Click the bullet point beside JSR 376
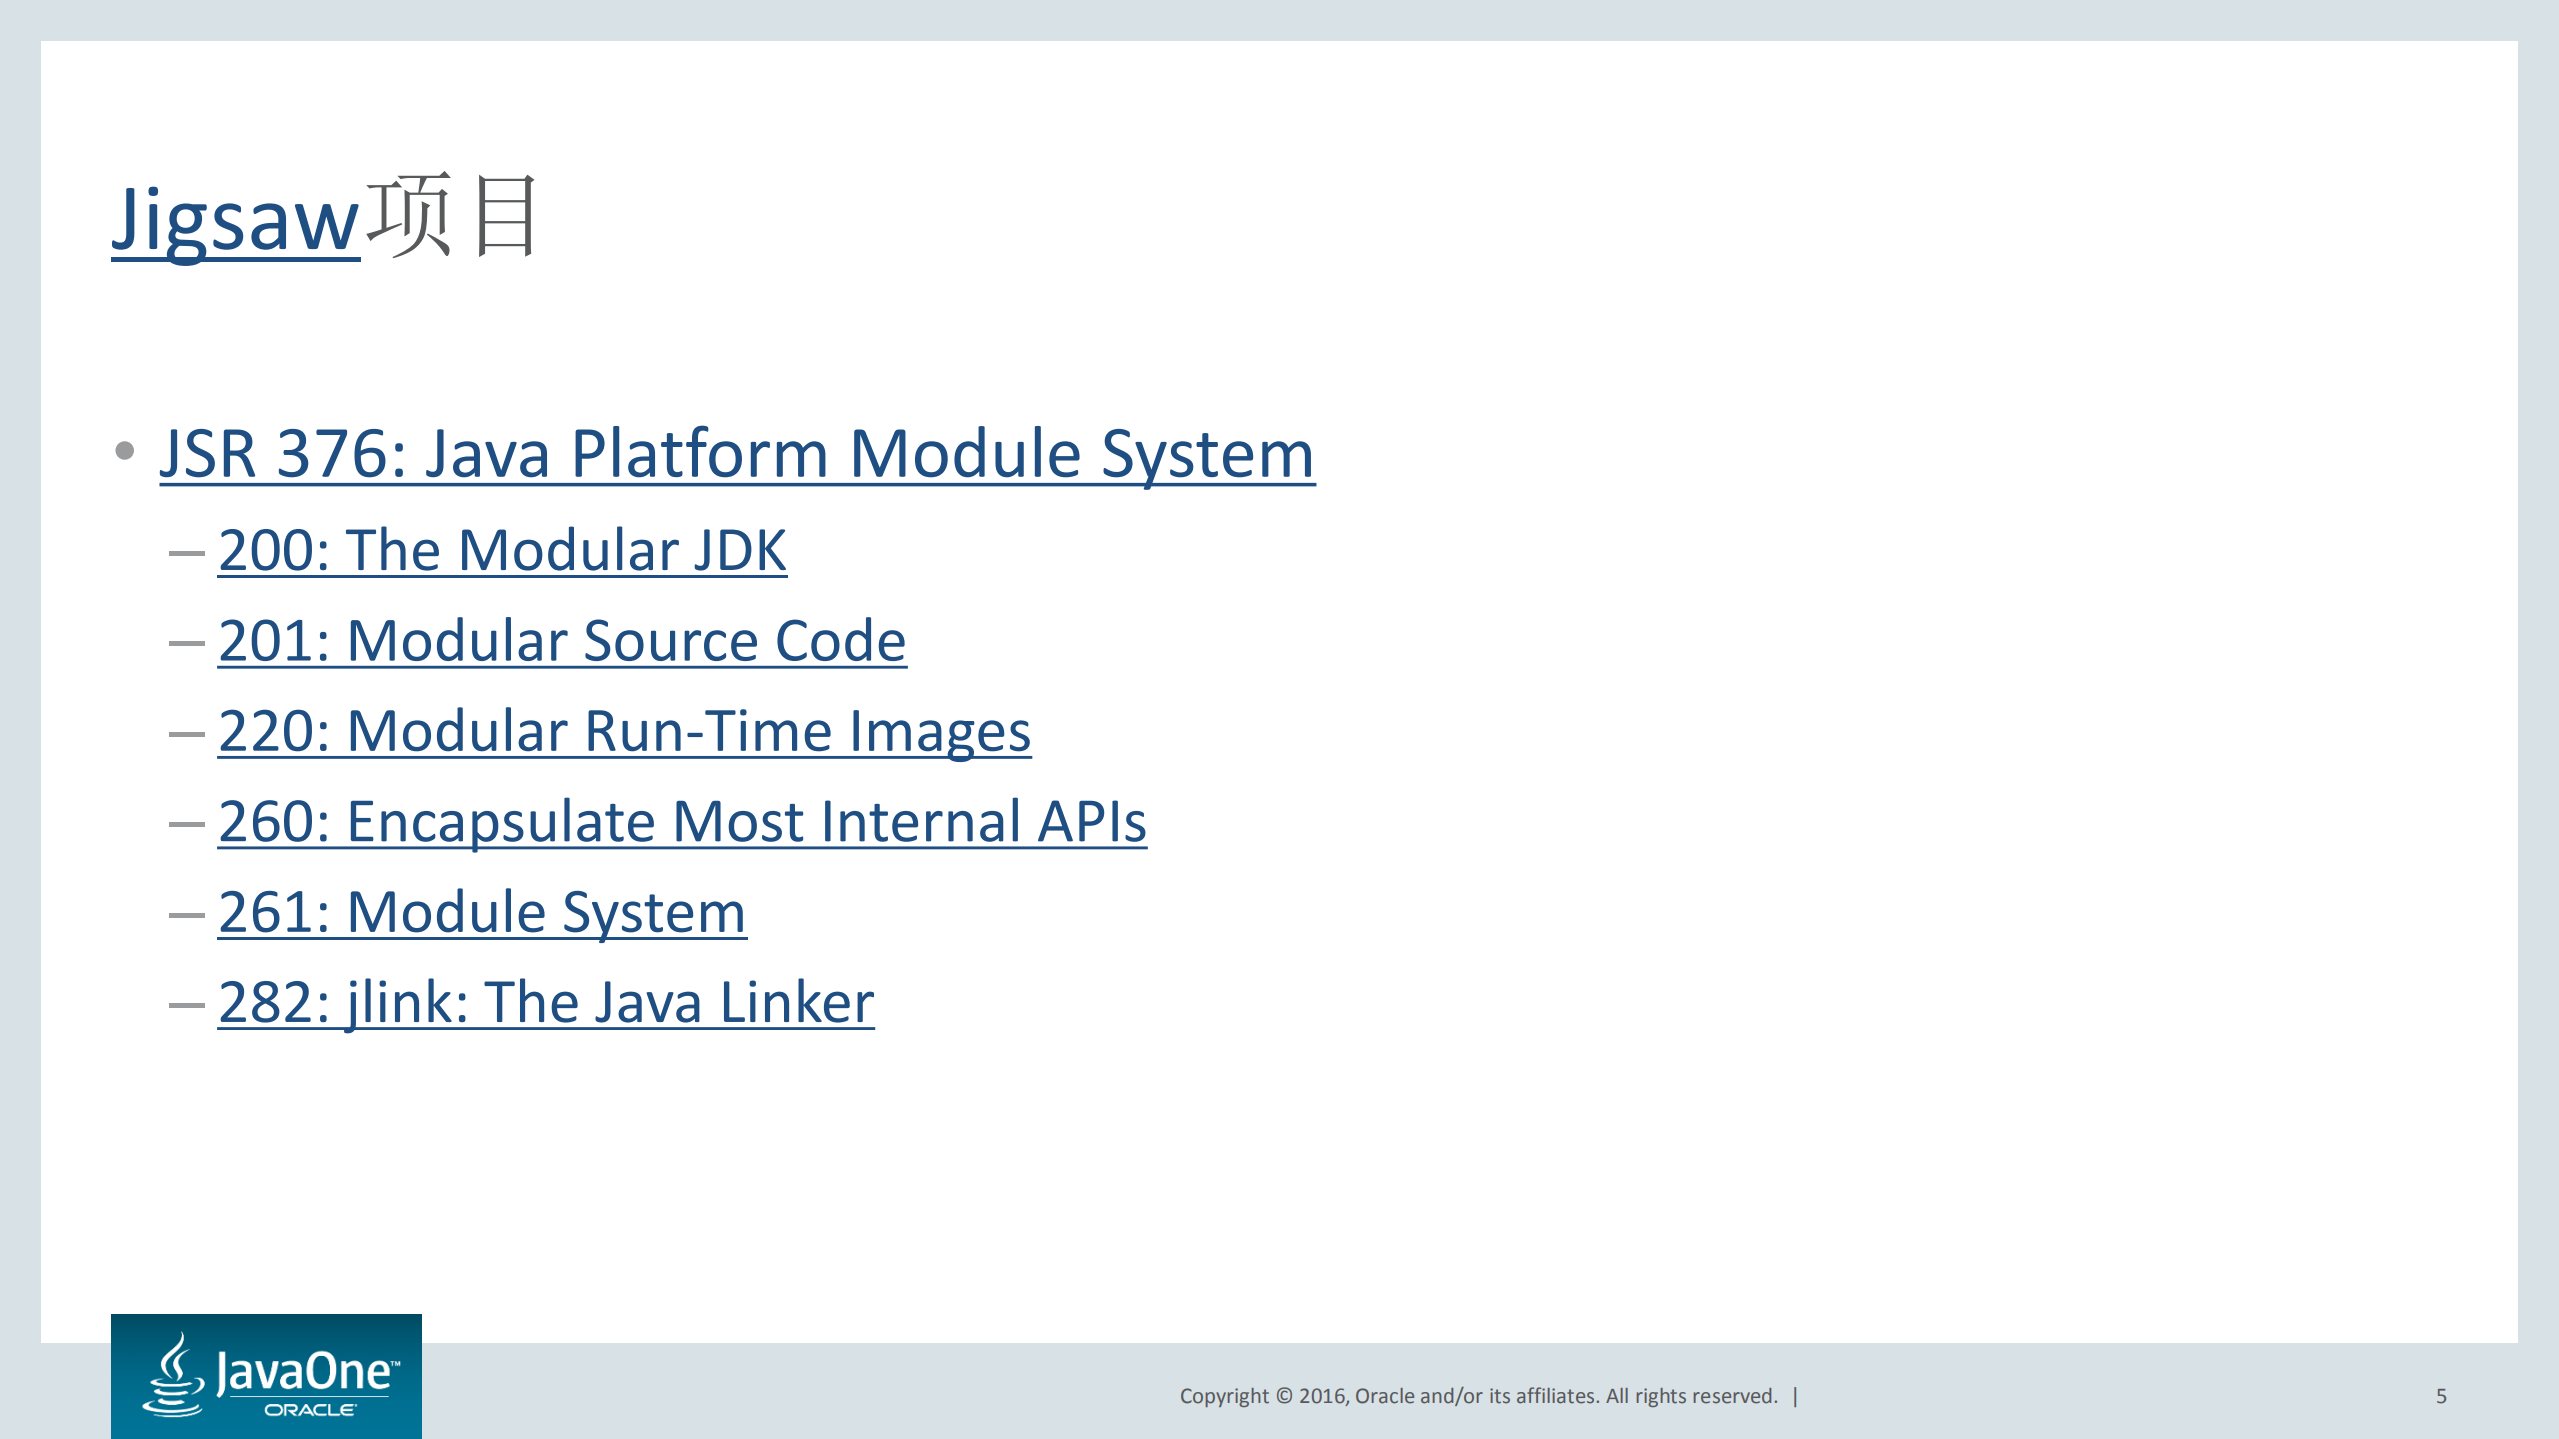 [x=123, y=452]
